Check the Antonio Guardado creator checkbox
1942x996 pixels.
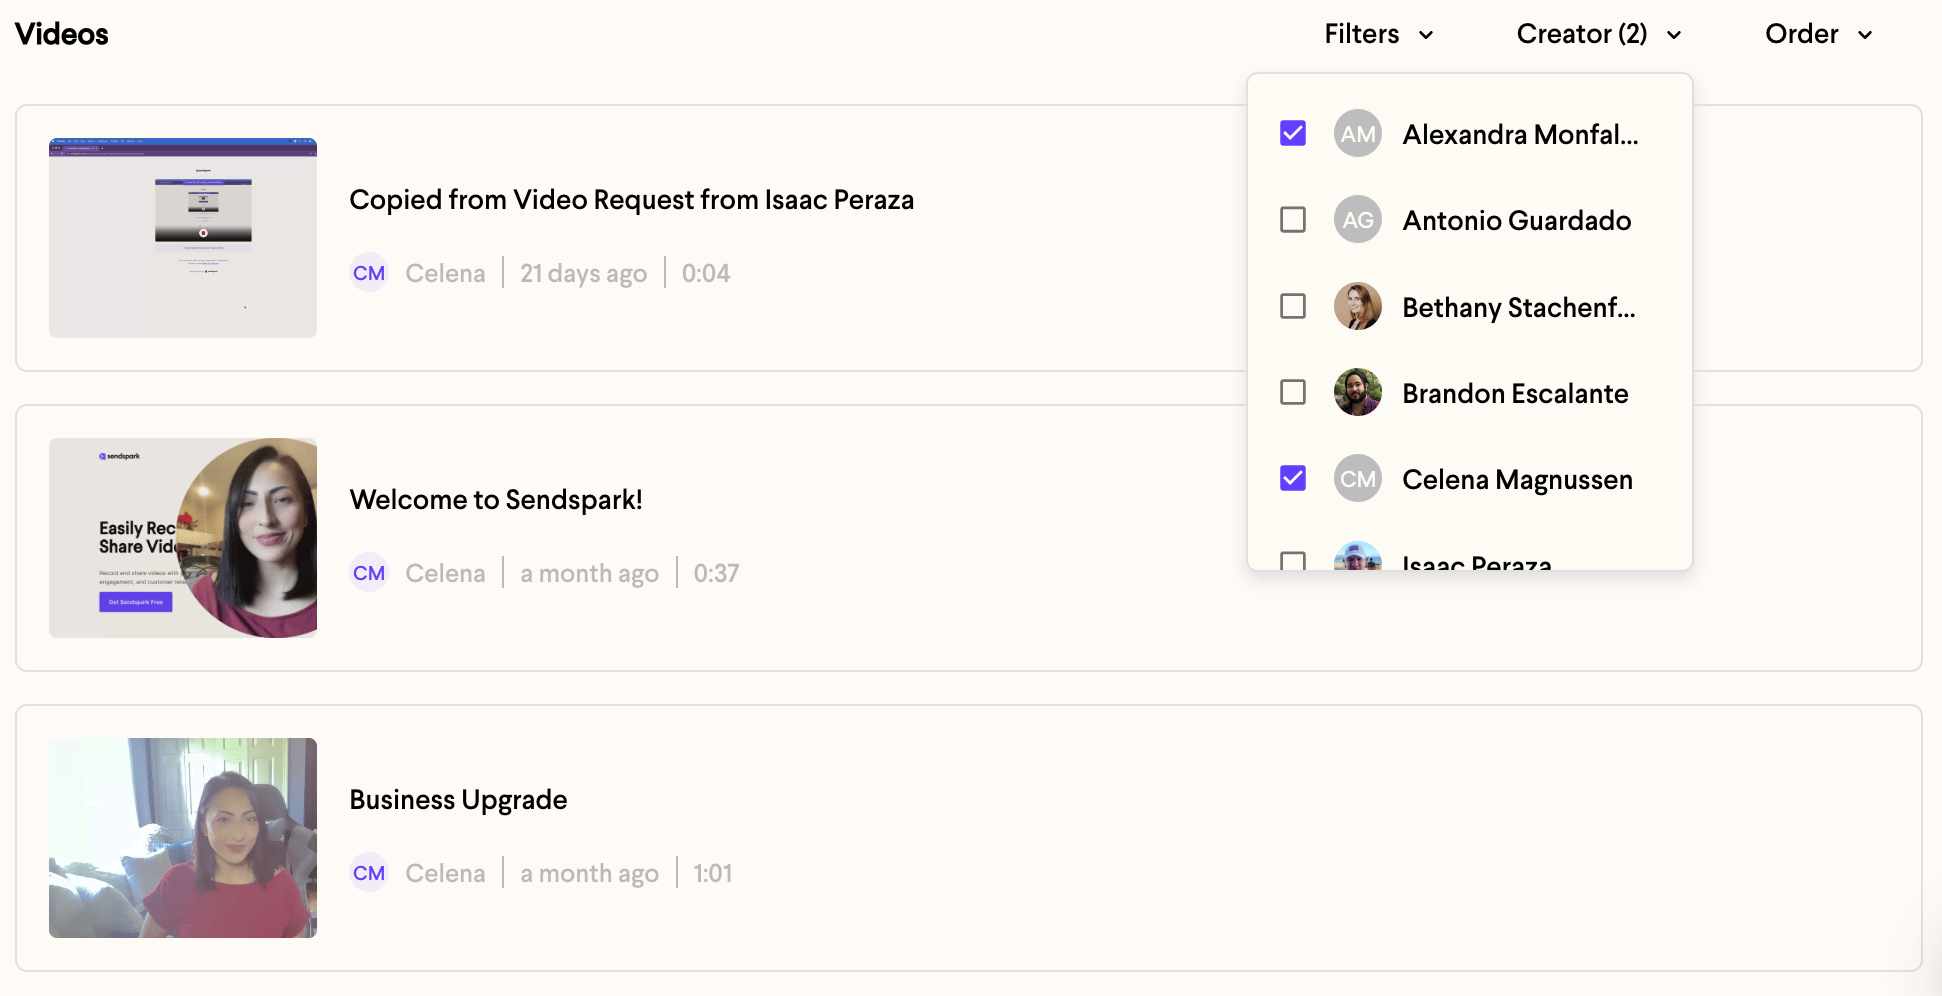1293,219
